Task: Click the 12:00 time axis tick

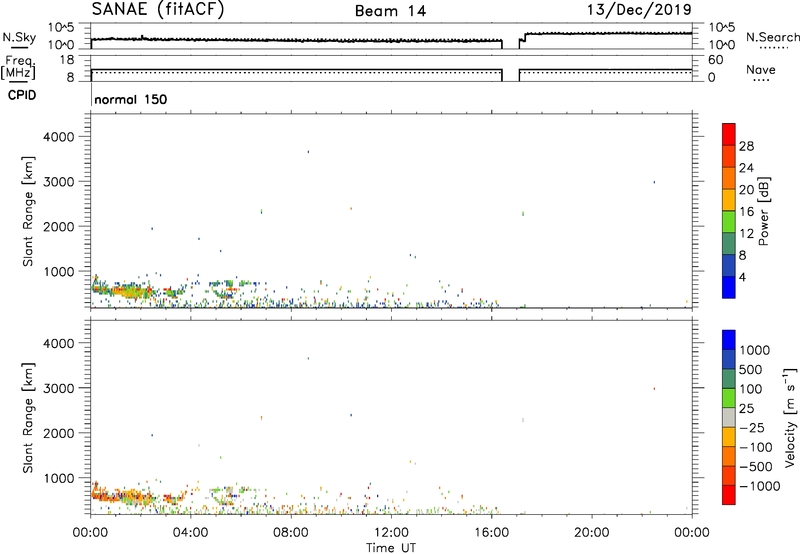Action: point(391,533)
